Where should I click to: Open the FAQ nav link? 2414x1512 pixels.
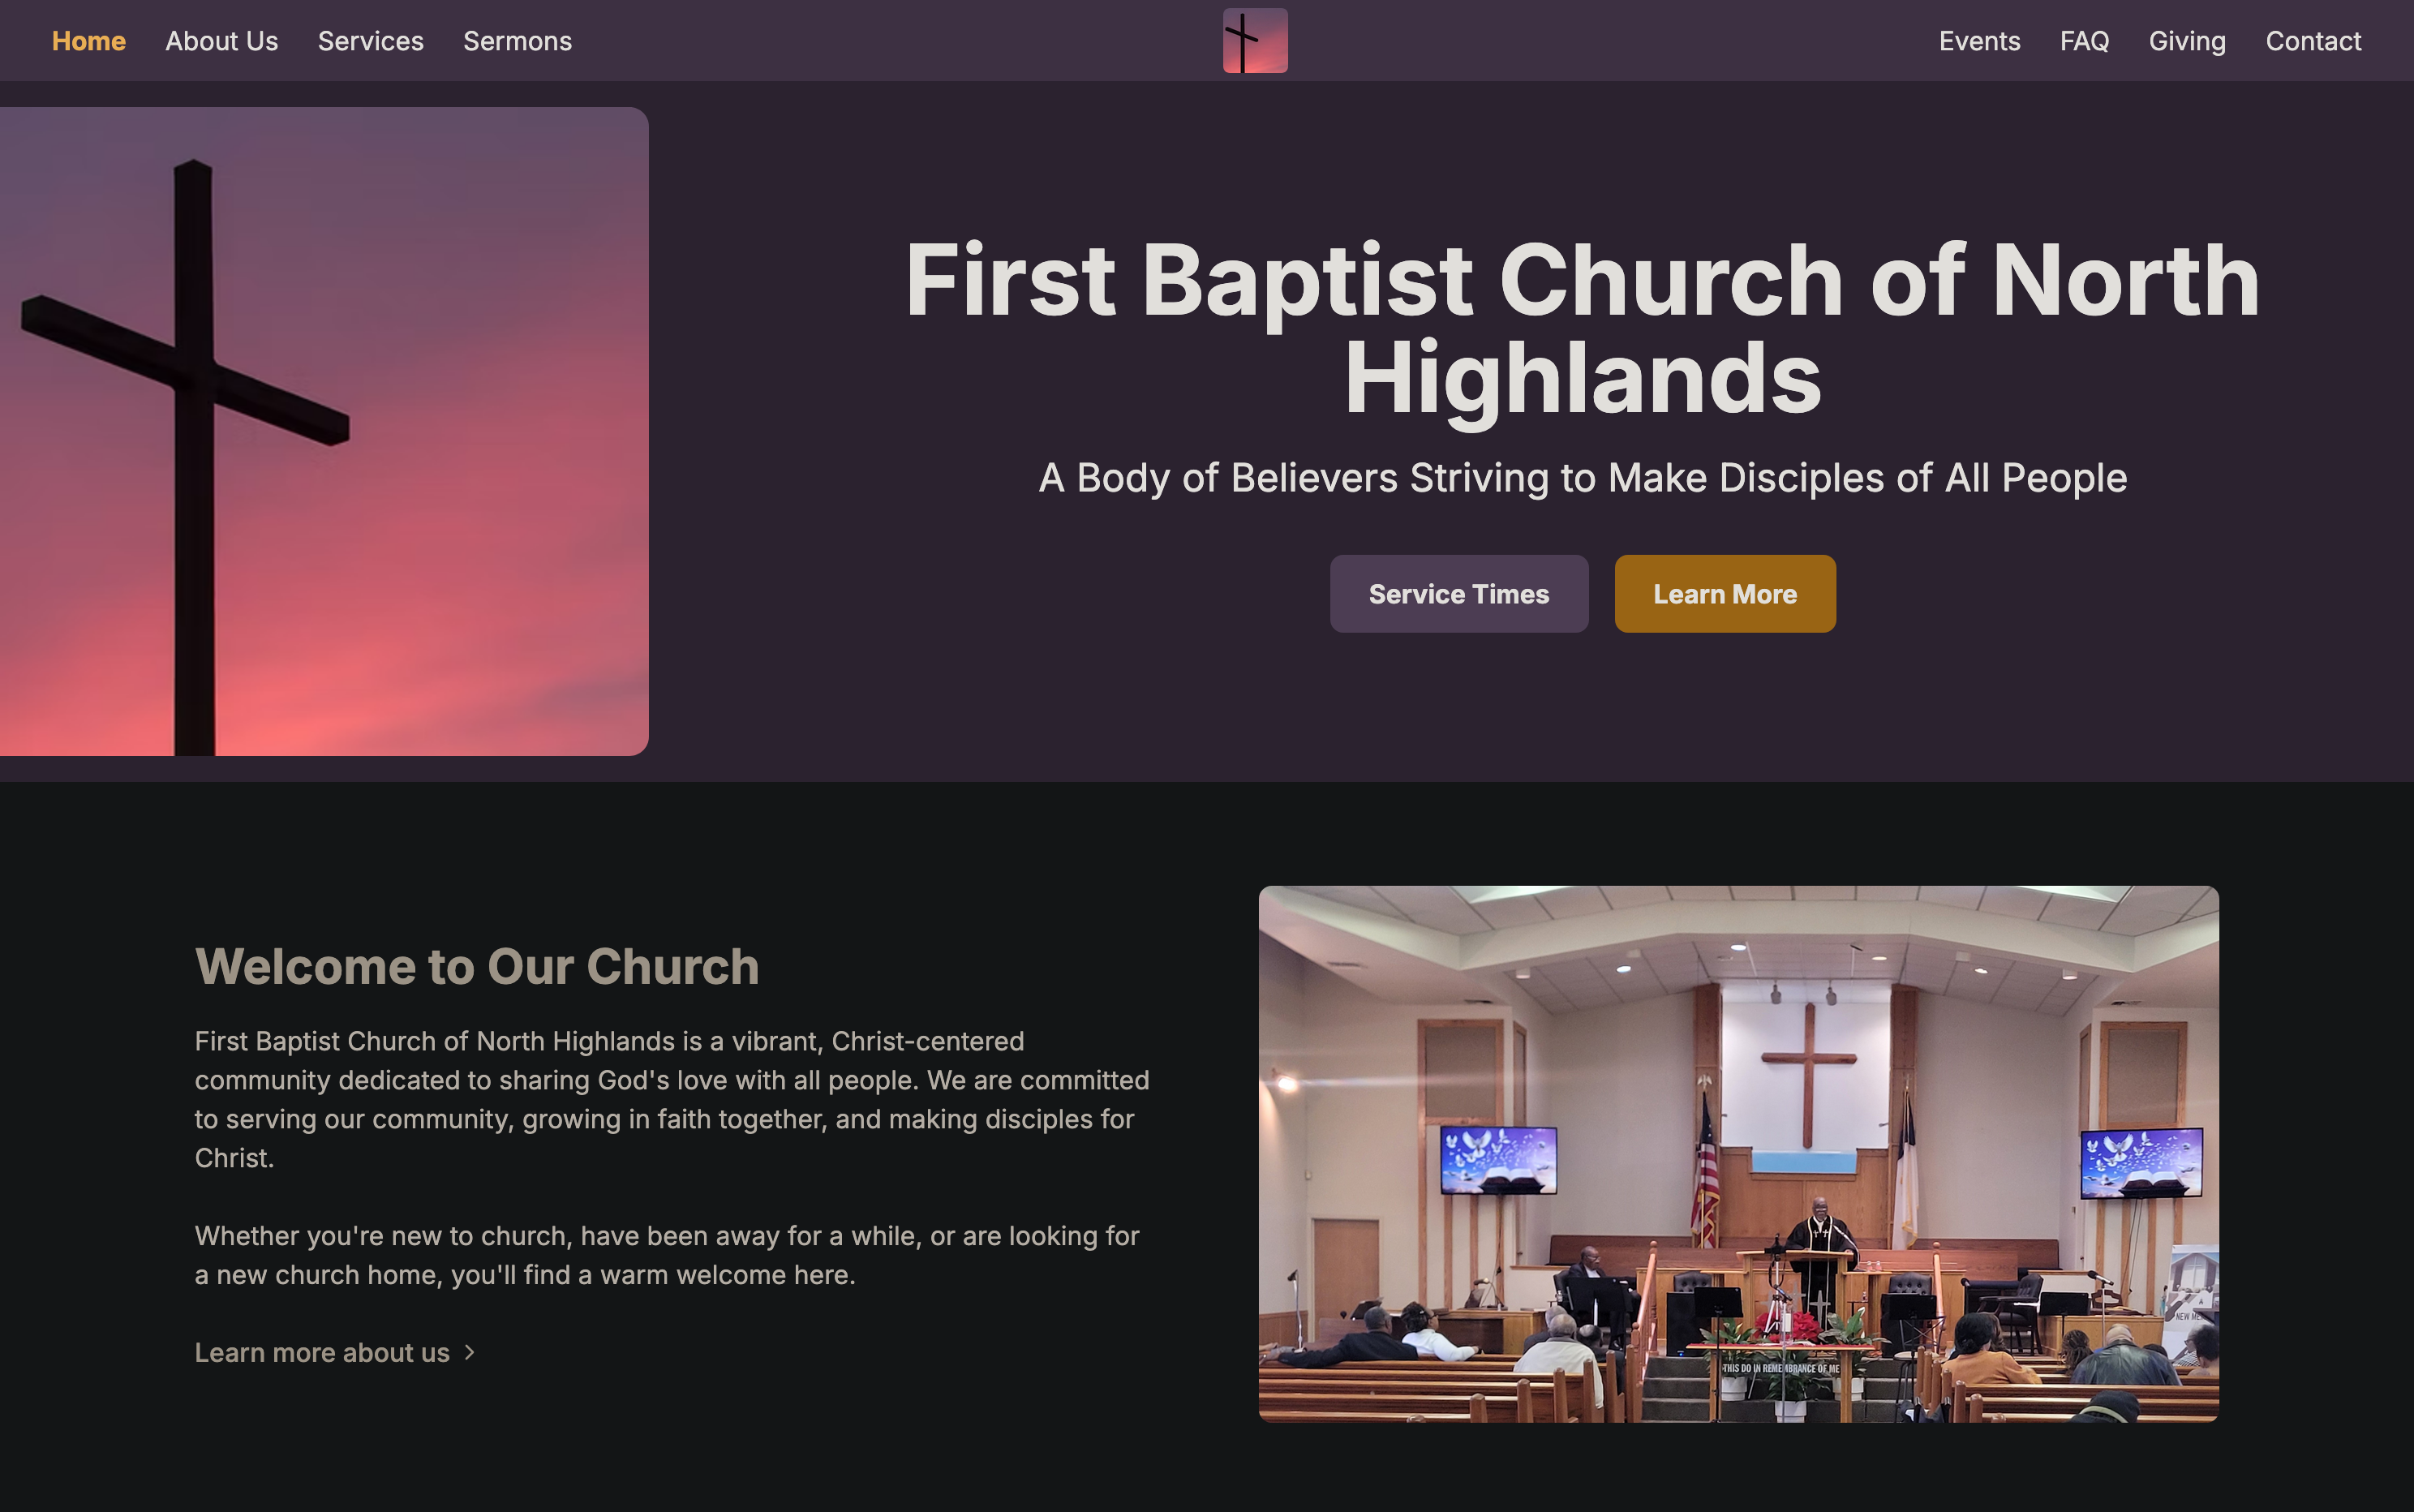coord(2085,41)
